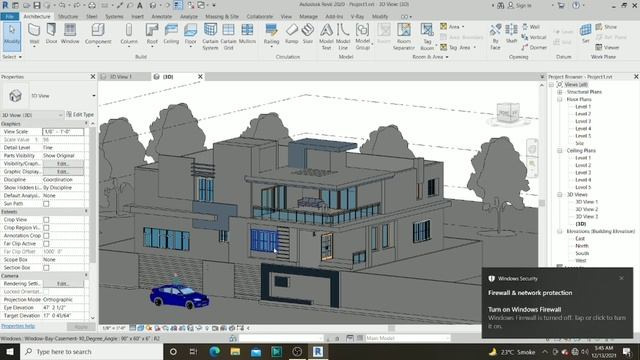Select the Wall tool in ribbon
The width and height of the screenshot is (640, 360).
34,33
